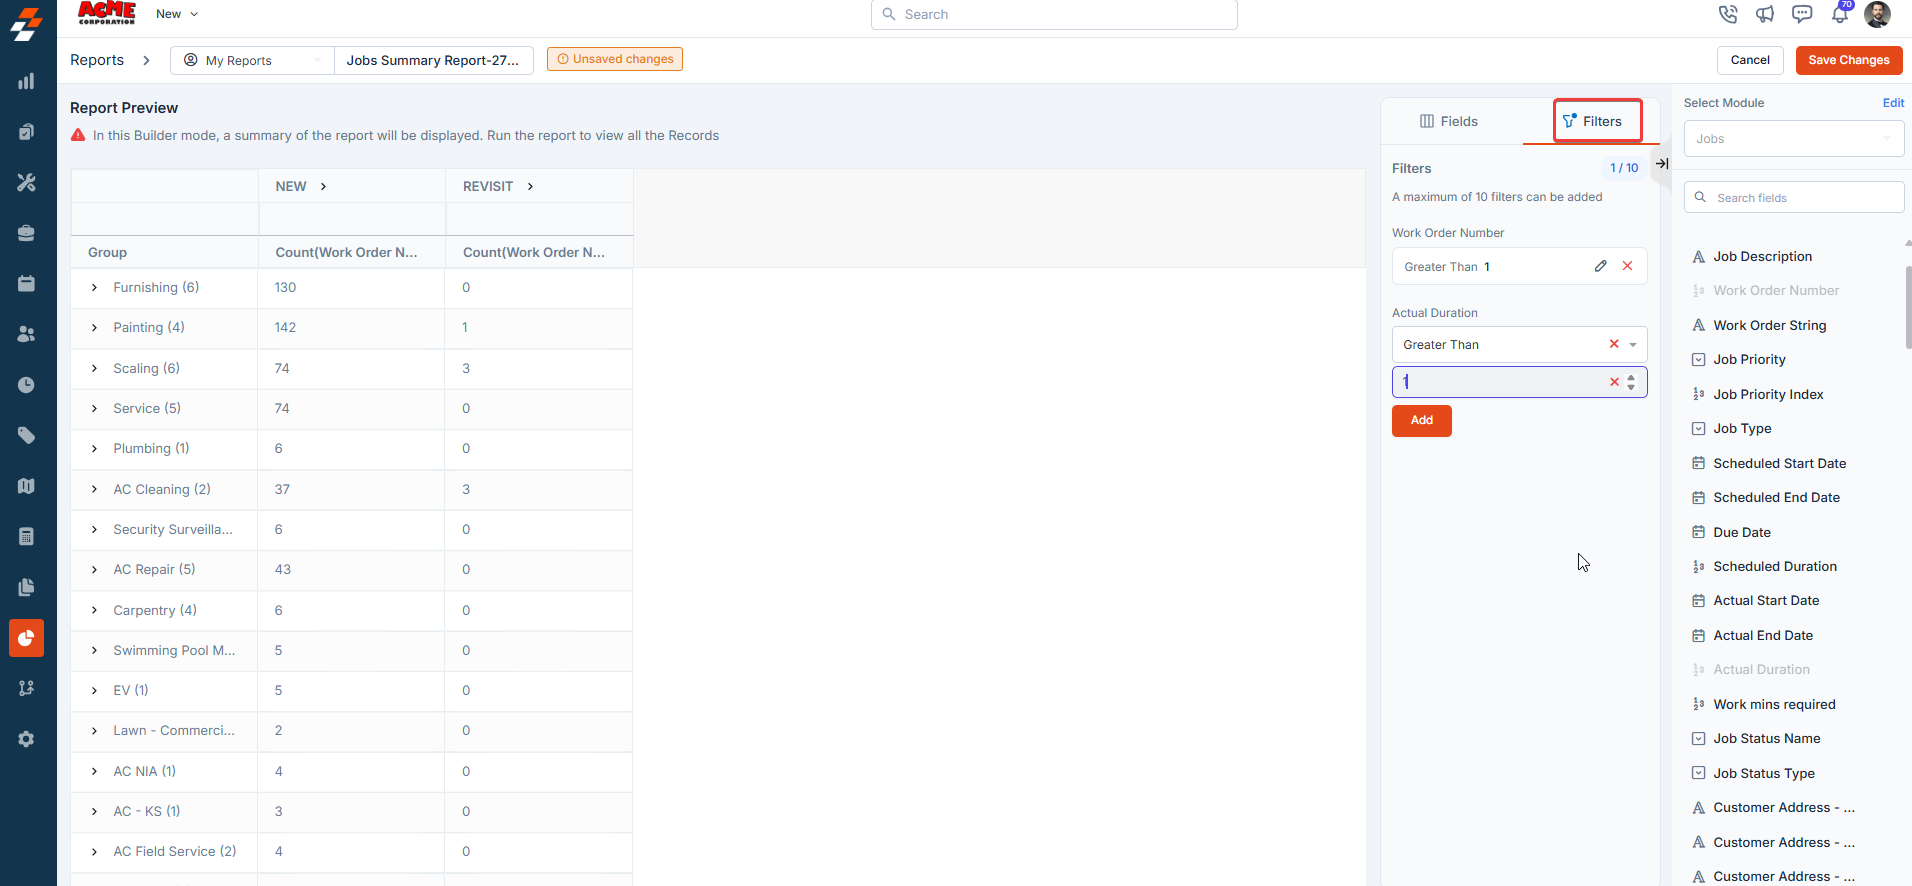Click the Reports breadcrumb link

(x=97, y=60)
